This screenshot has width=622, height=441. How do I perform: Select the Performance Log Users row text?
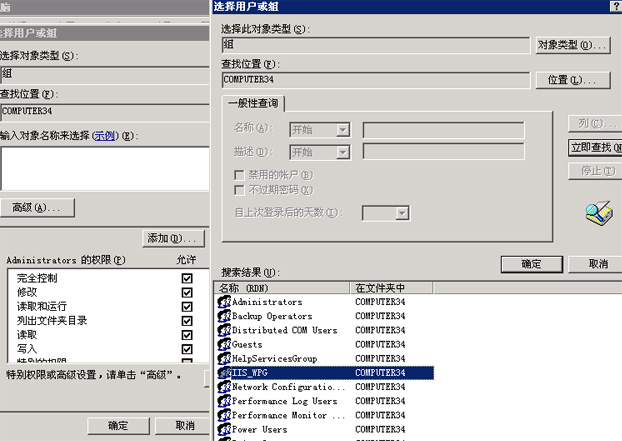(x=284, y=401)
